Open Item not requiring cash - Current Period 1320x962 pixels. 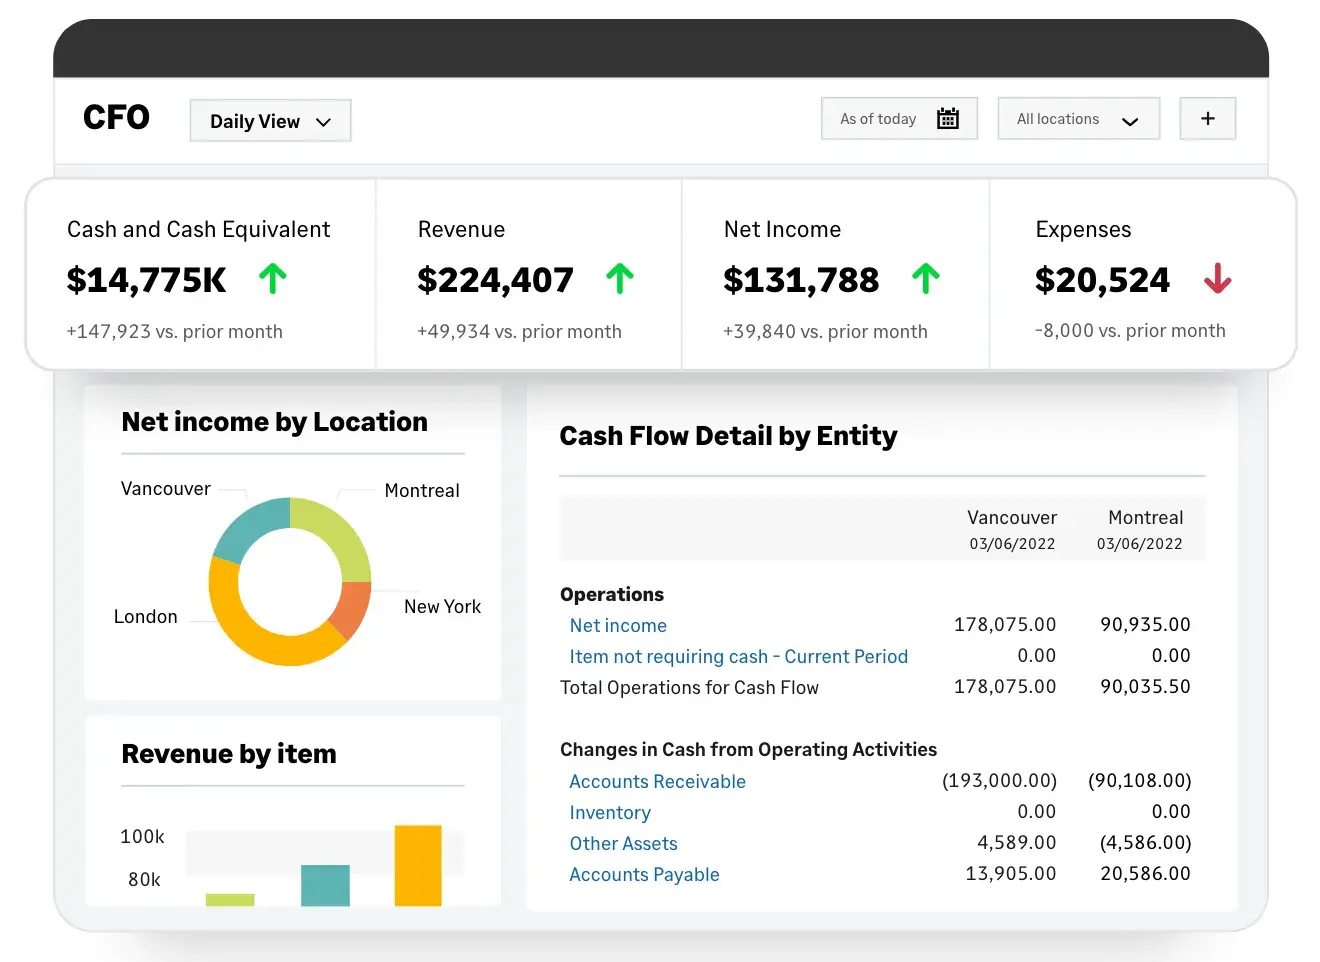point(738,657)
